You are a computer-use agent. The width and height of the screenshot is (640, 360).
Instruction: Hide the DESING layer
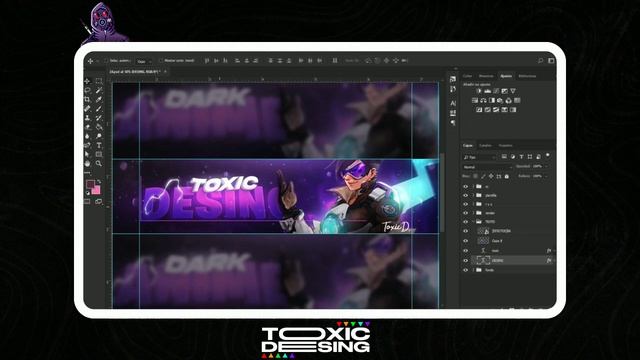[x=465, y=260]
